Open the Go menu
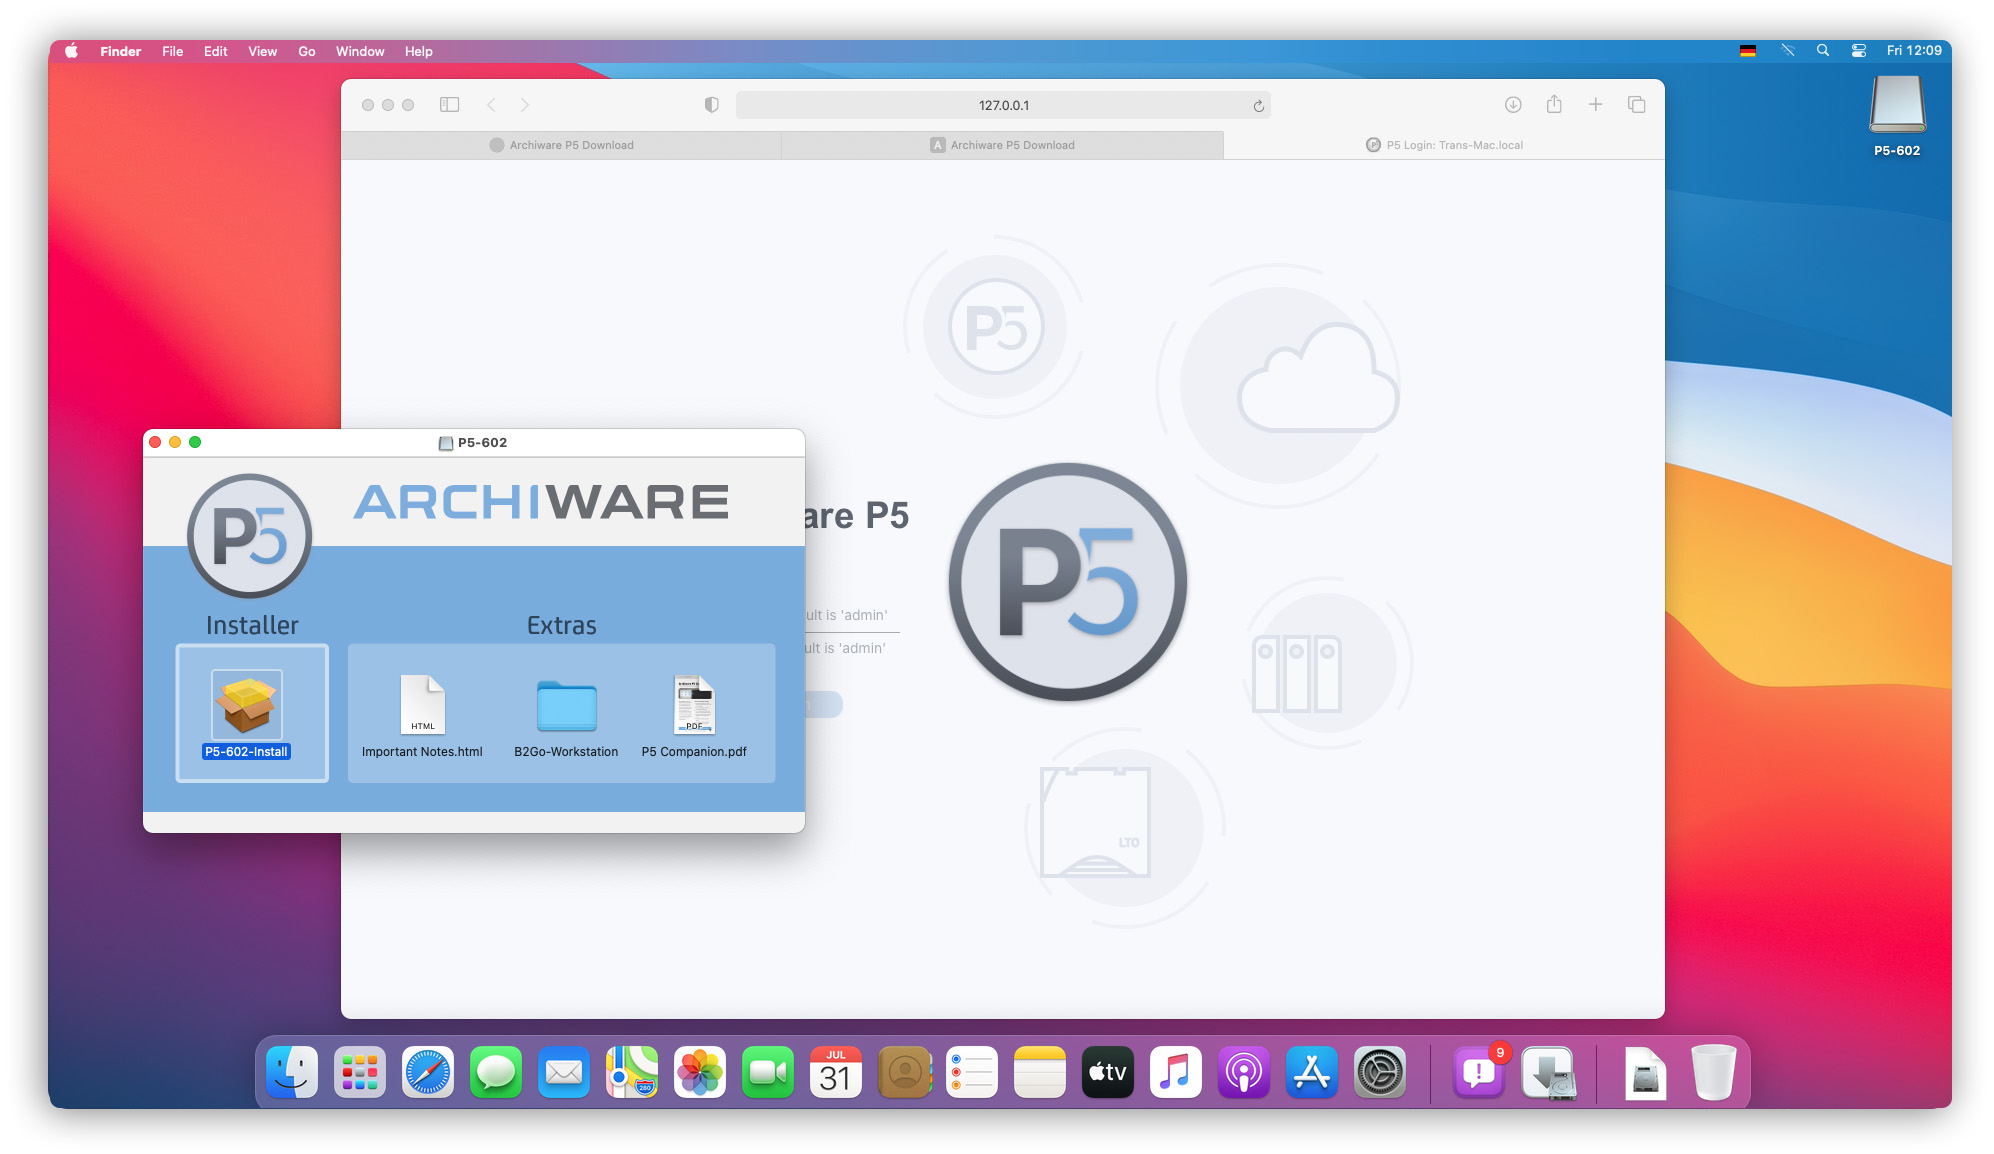This screenshot has width=1994, height=1154. (x=307, y=51)
